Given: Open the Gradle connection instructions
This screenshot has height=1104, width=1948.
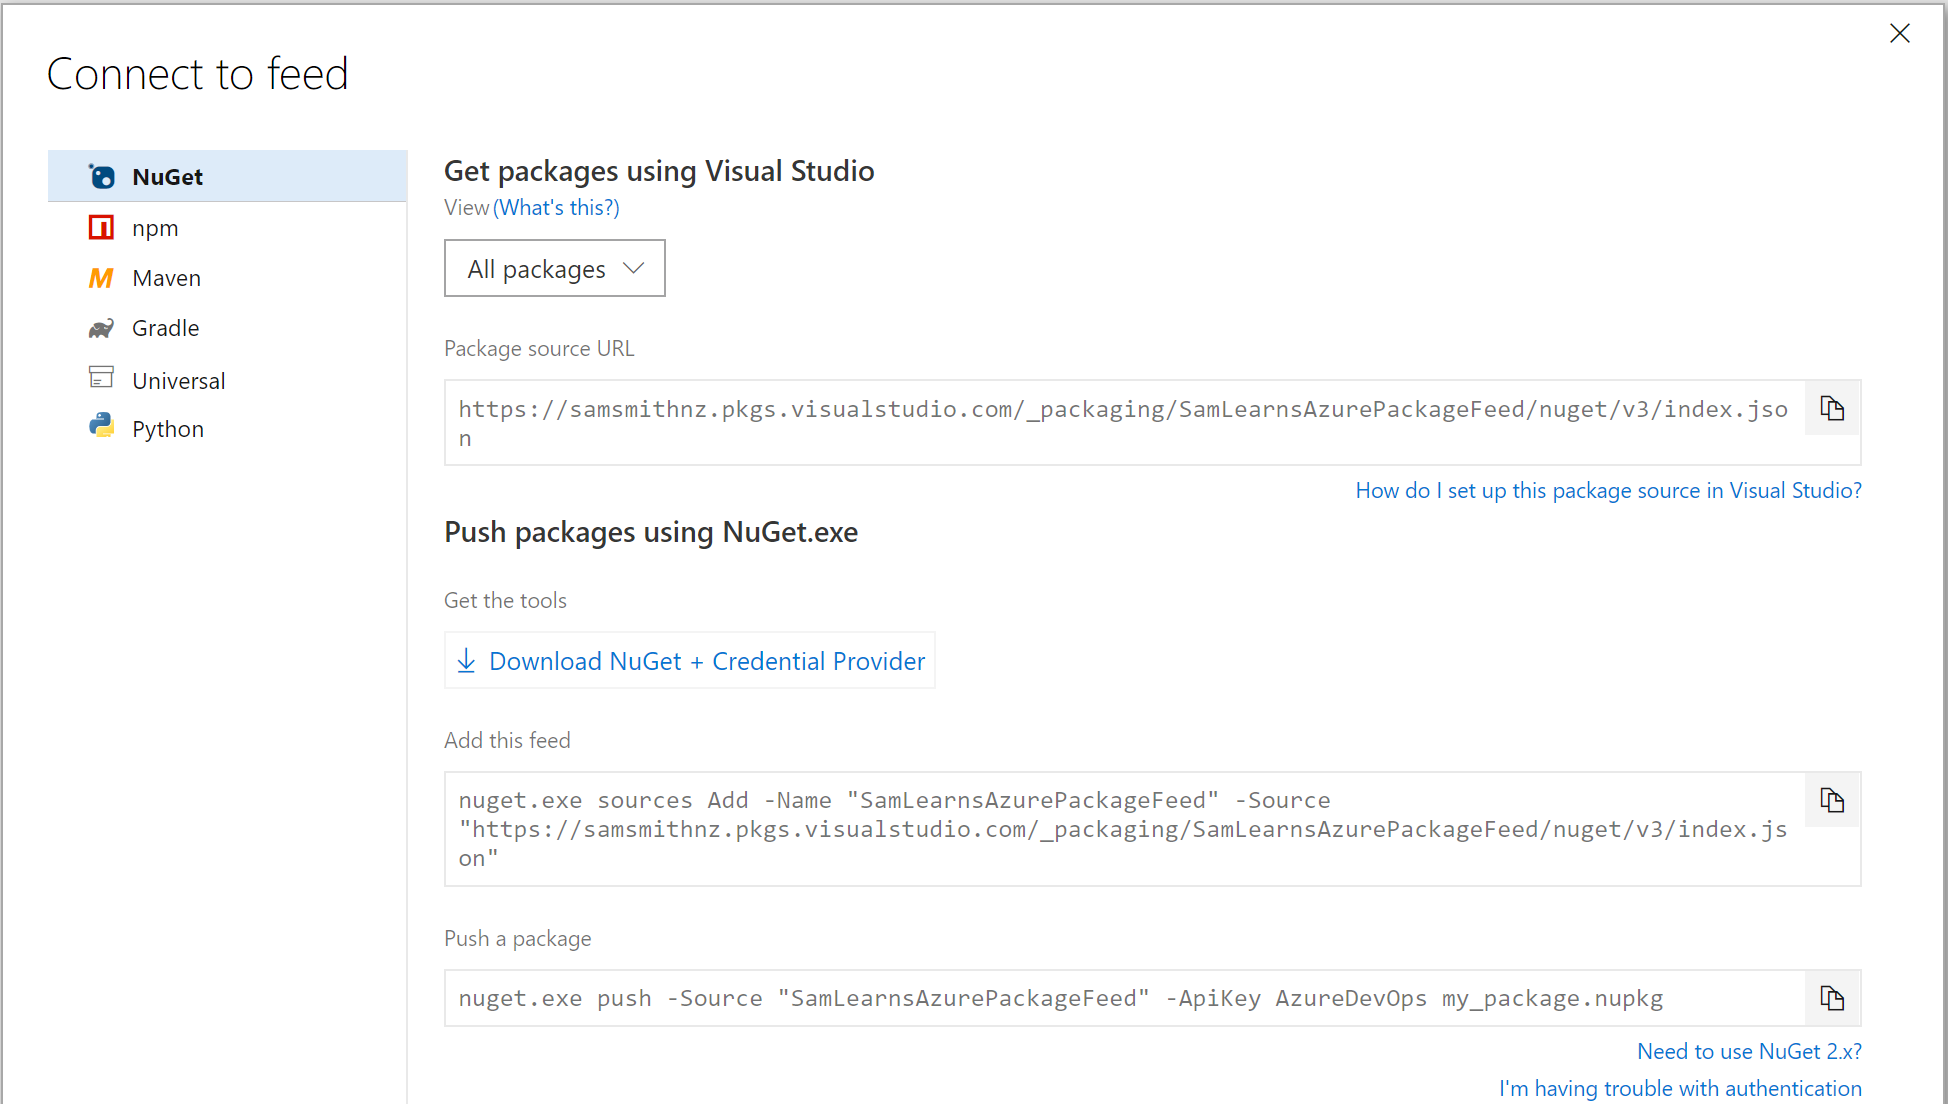Looking at the screenshot, I should coord(165,328).
